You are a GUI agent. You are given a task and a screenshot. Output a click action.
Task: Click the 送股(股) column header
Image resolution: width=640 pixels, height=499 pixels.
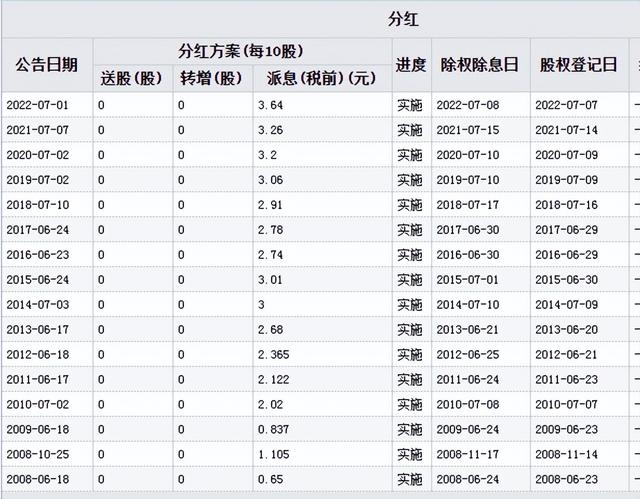132,78
